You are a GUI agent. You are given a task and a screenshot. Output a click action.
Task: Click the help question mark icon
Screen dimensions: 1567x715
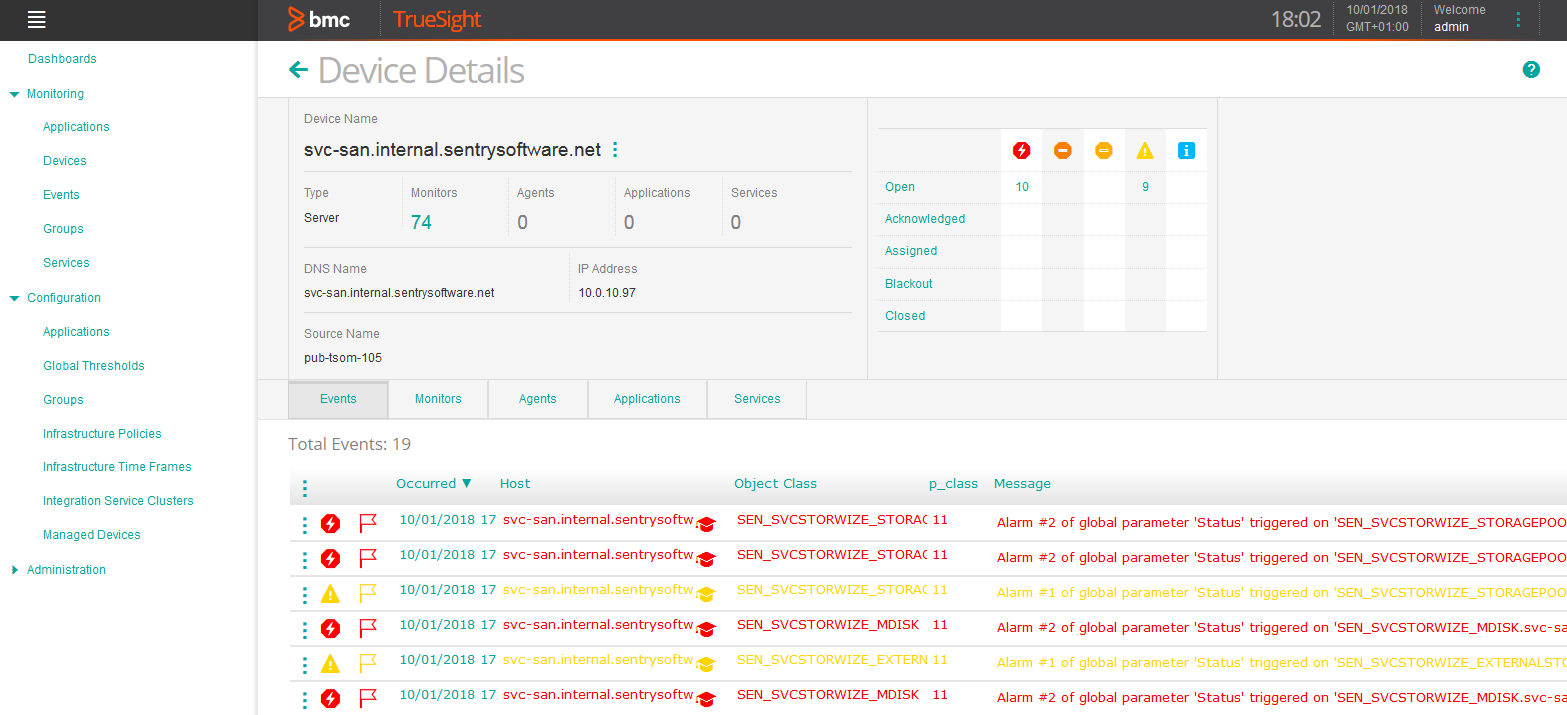click(x=1531, y=70)
